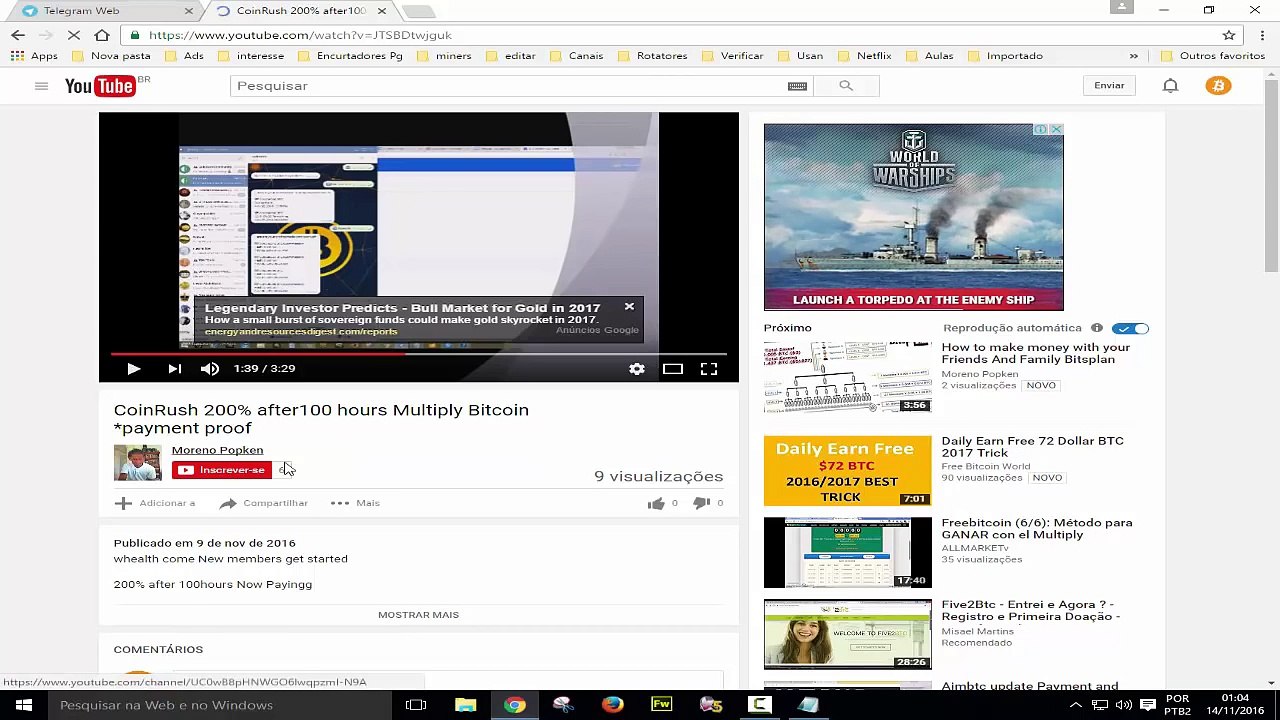The height and width of the screenshot is (720, 1280).
Task: Switch to theater mode
Action: [673, 369]
